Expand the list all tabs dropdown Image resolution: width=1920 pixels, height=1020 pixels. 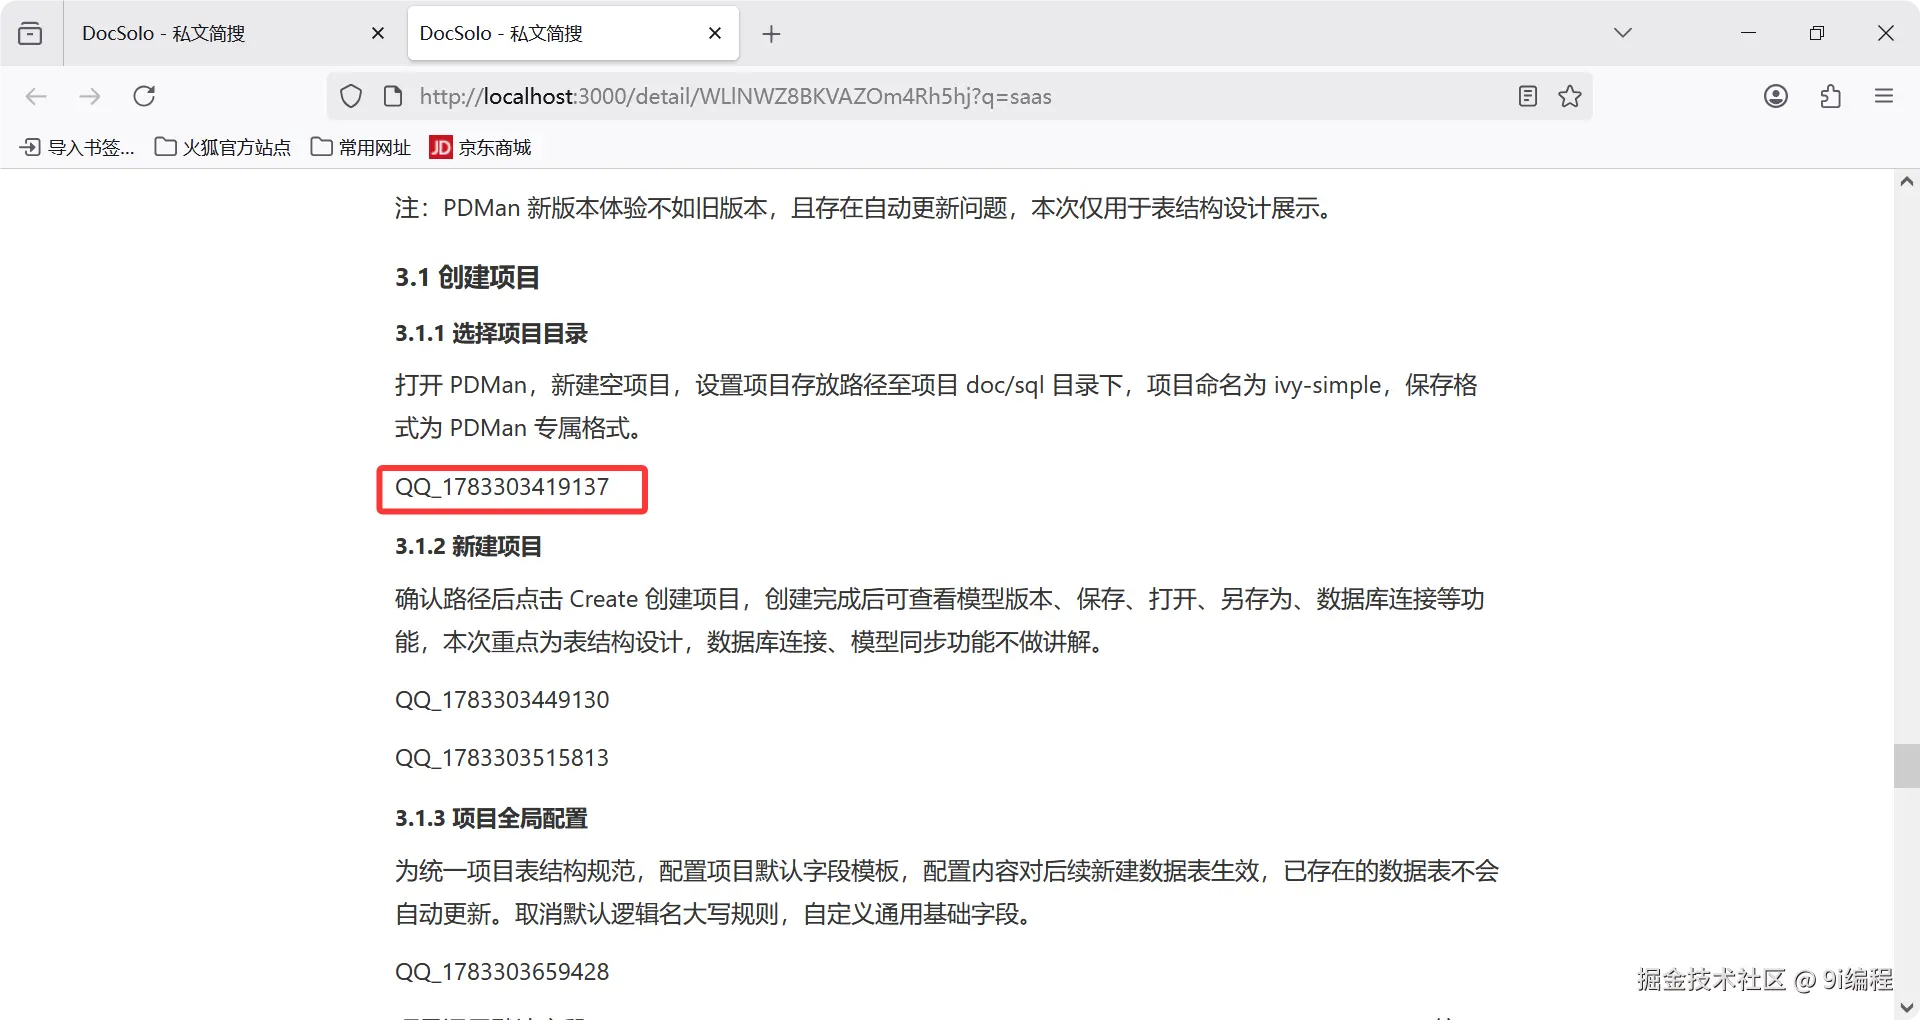point(1623,33)
